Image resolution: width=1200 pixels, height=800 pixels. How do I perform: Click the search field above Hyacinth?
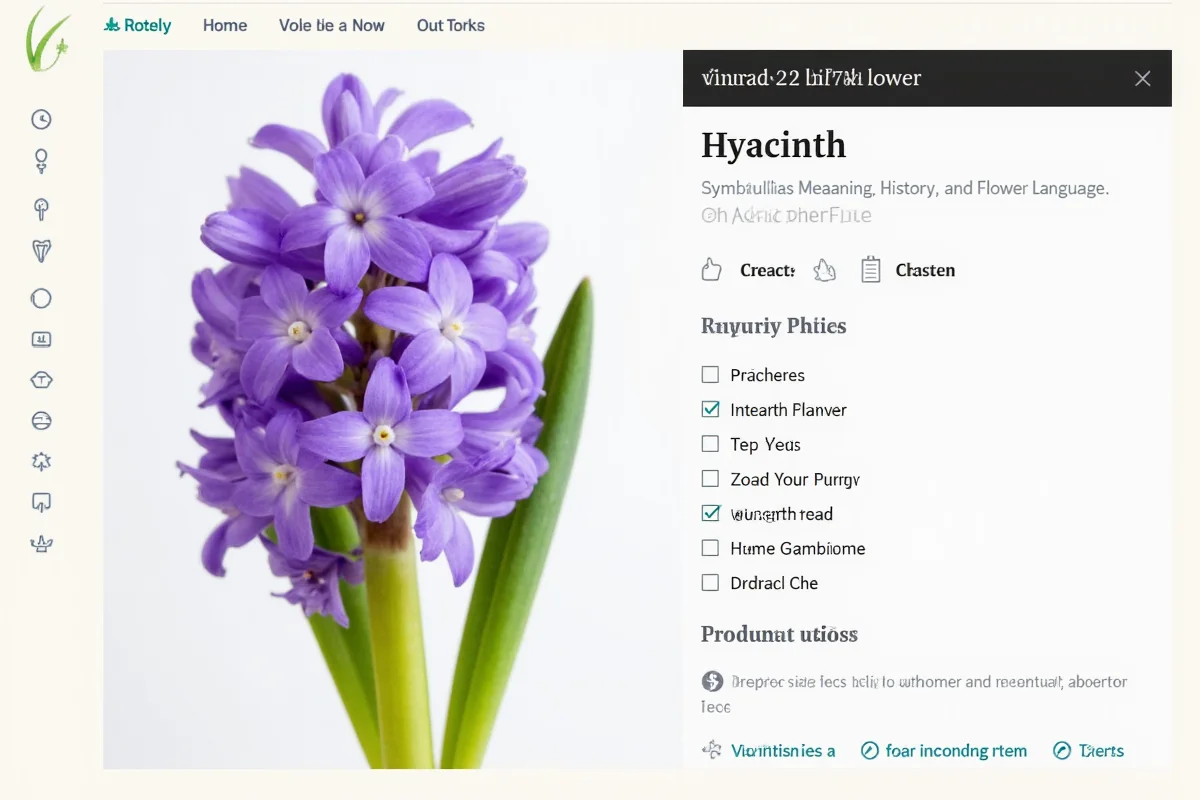point(900,78)
